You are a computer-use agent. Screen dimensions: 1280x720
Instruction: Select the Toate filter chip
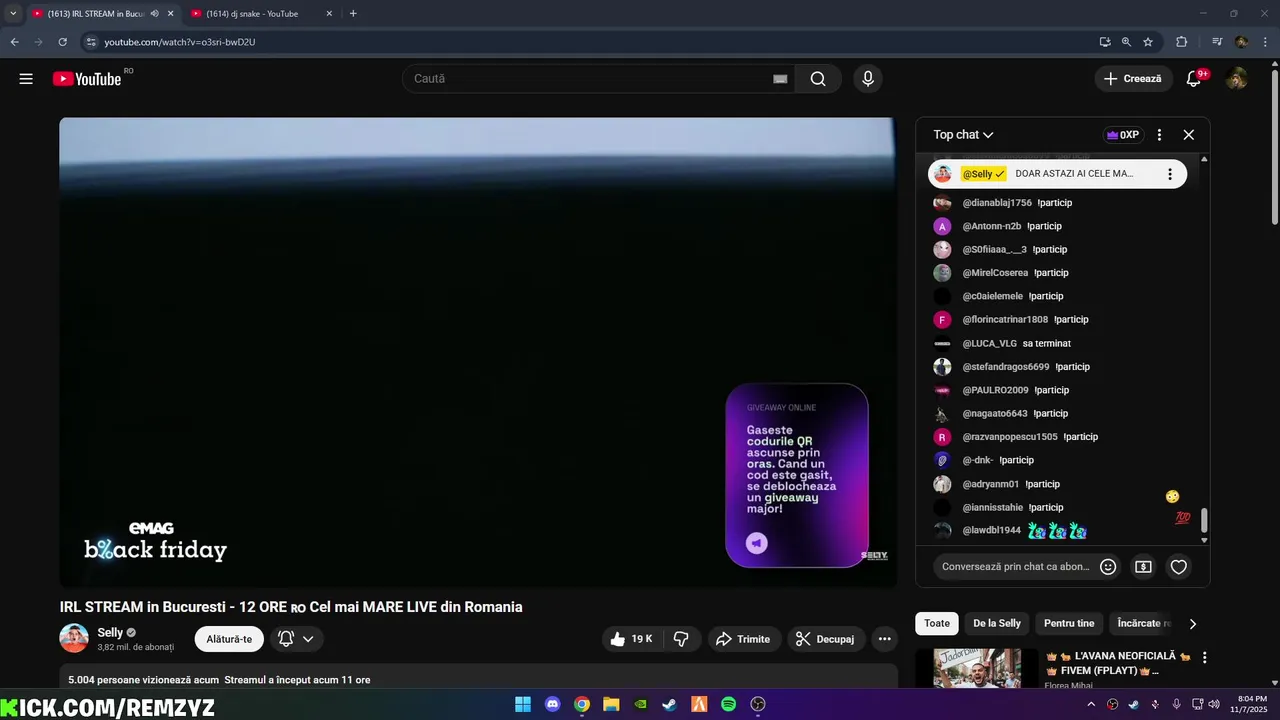937,624
